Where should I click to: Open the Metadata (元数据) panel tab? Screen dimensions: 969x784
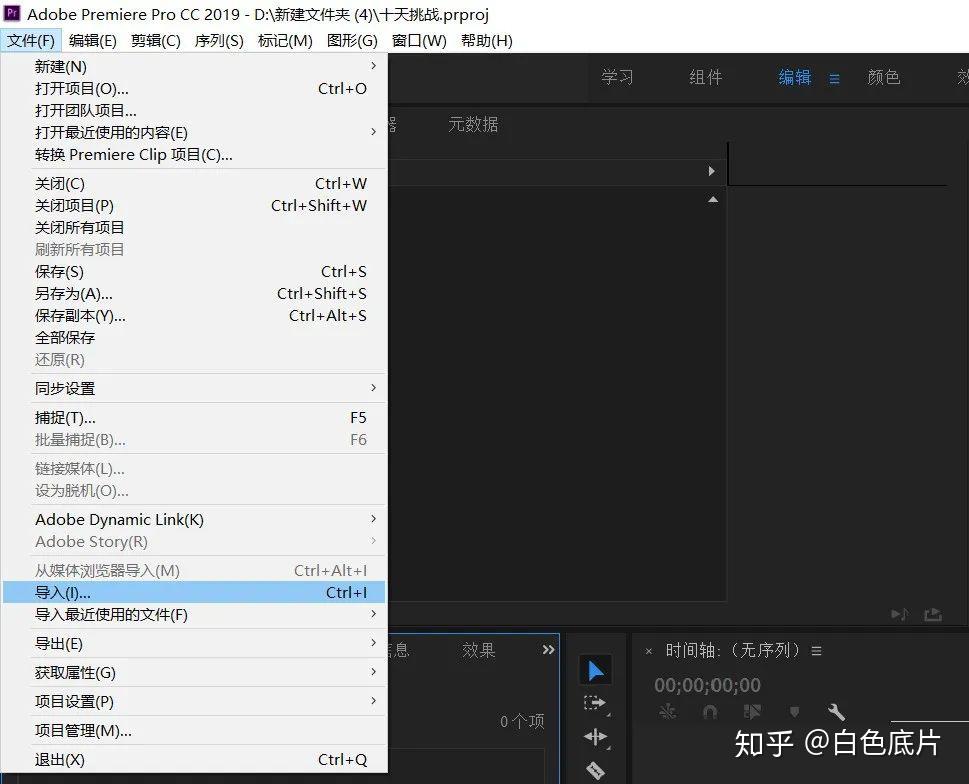tap(473, 124)
